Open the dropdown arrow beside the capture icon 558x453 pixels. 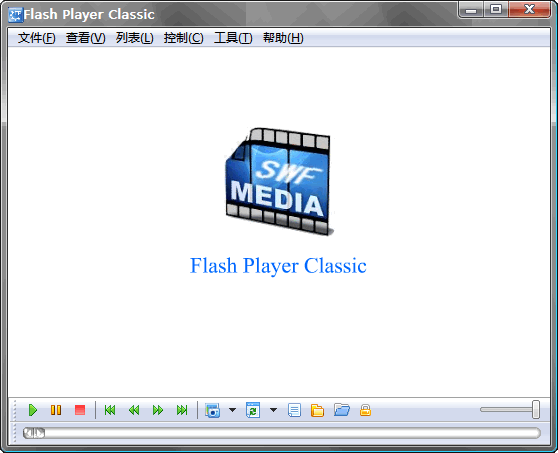click(232, 410)
